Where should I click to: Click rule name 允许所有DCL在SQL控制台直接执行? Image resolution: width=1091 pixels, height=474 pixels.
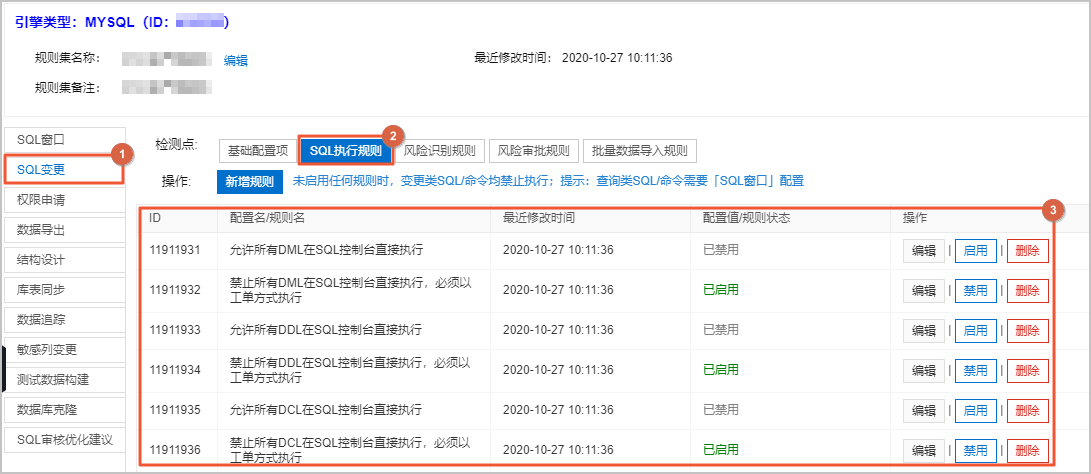coord(326,409)
